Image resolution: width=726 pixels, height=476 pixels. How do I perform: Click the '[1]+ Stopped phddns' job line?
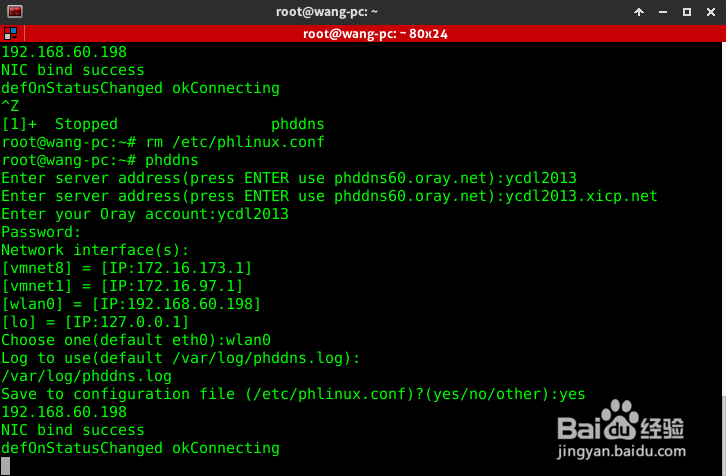tap(162, 124)
